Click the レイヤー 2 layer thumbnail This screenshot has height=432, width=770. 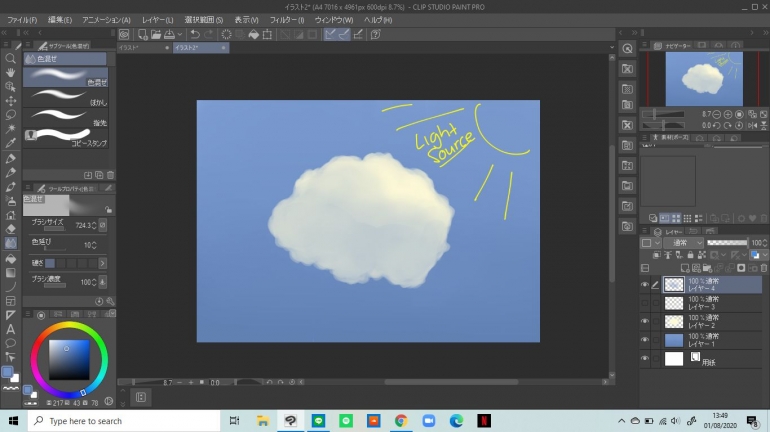tap(674, 321)
